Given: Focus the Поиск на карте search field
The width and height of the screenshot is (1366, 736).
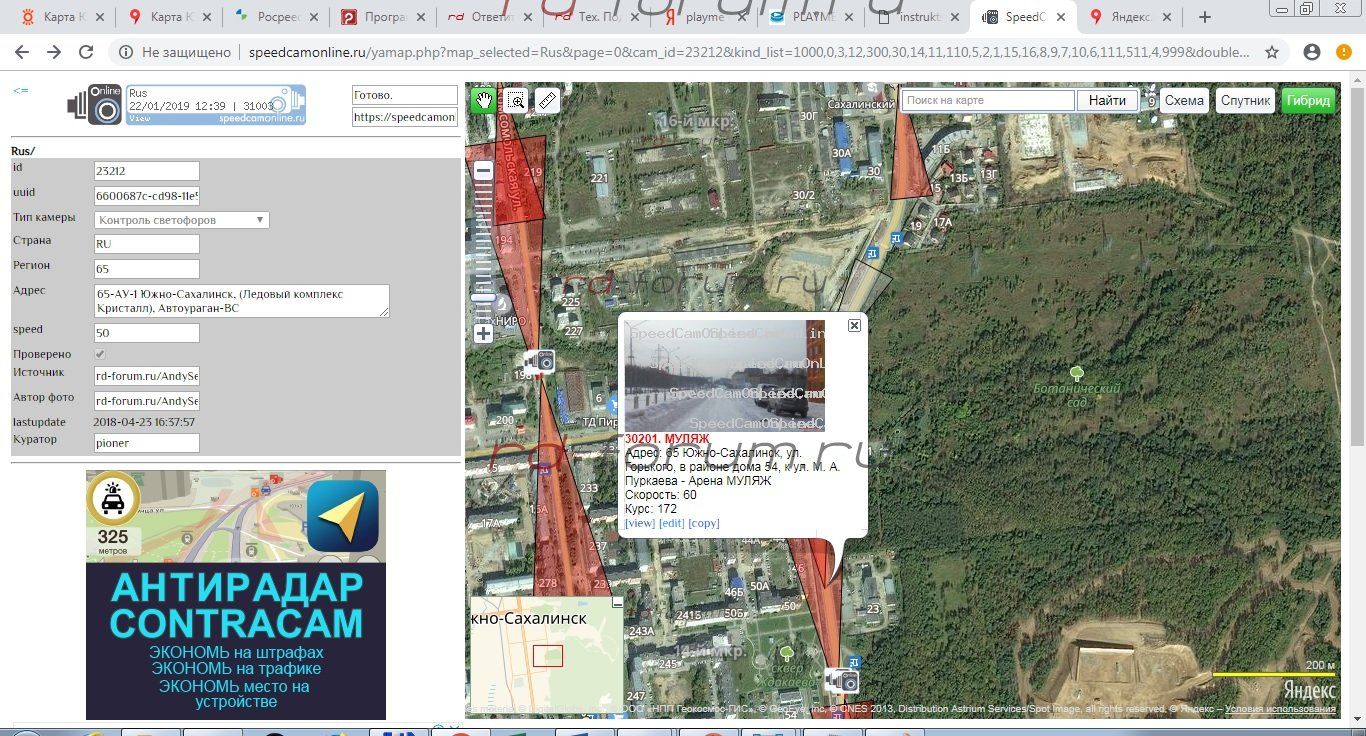Looking at the screenshot, I should (988, 100).
